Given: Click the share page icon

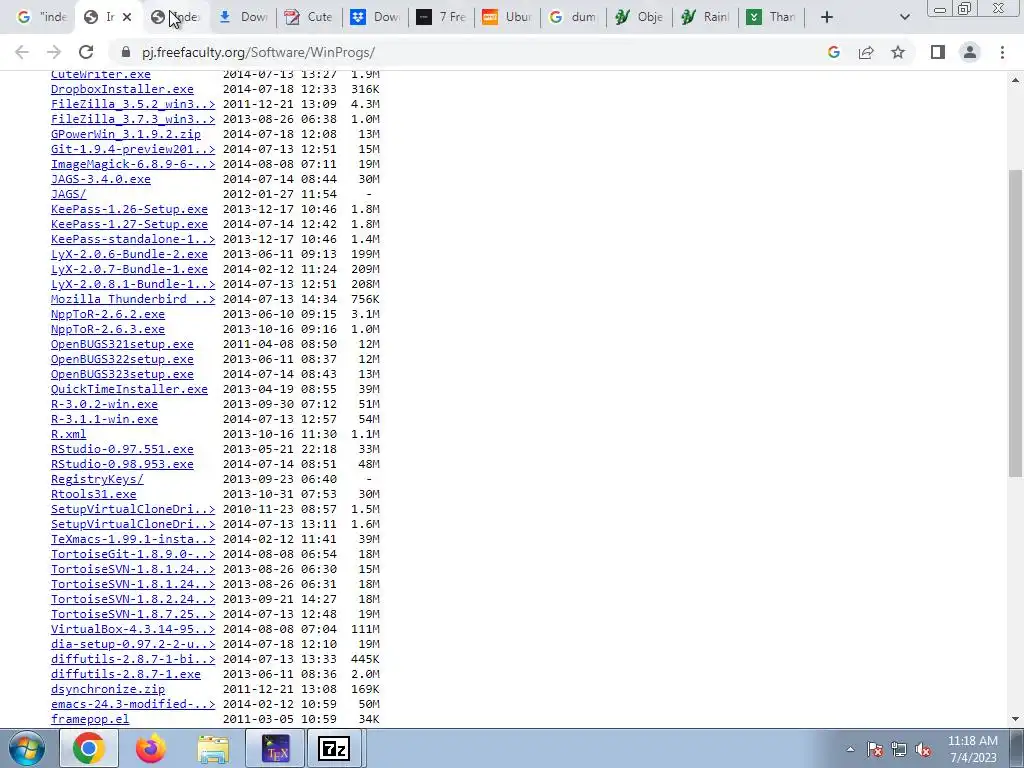Looking at the screenshot, I should [x=866, y=52].
